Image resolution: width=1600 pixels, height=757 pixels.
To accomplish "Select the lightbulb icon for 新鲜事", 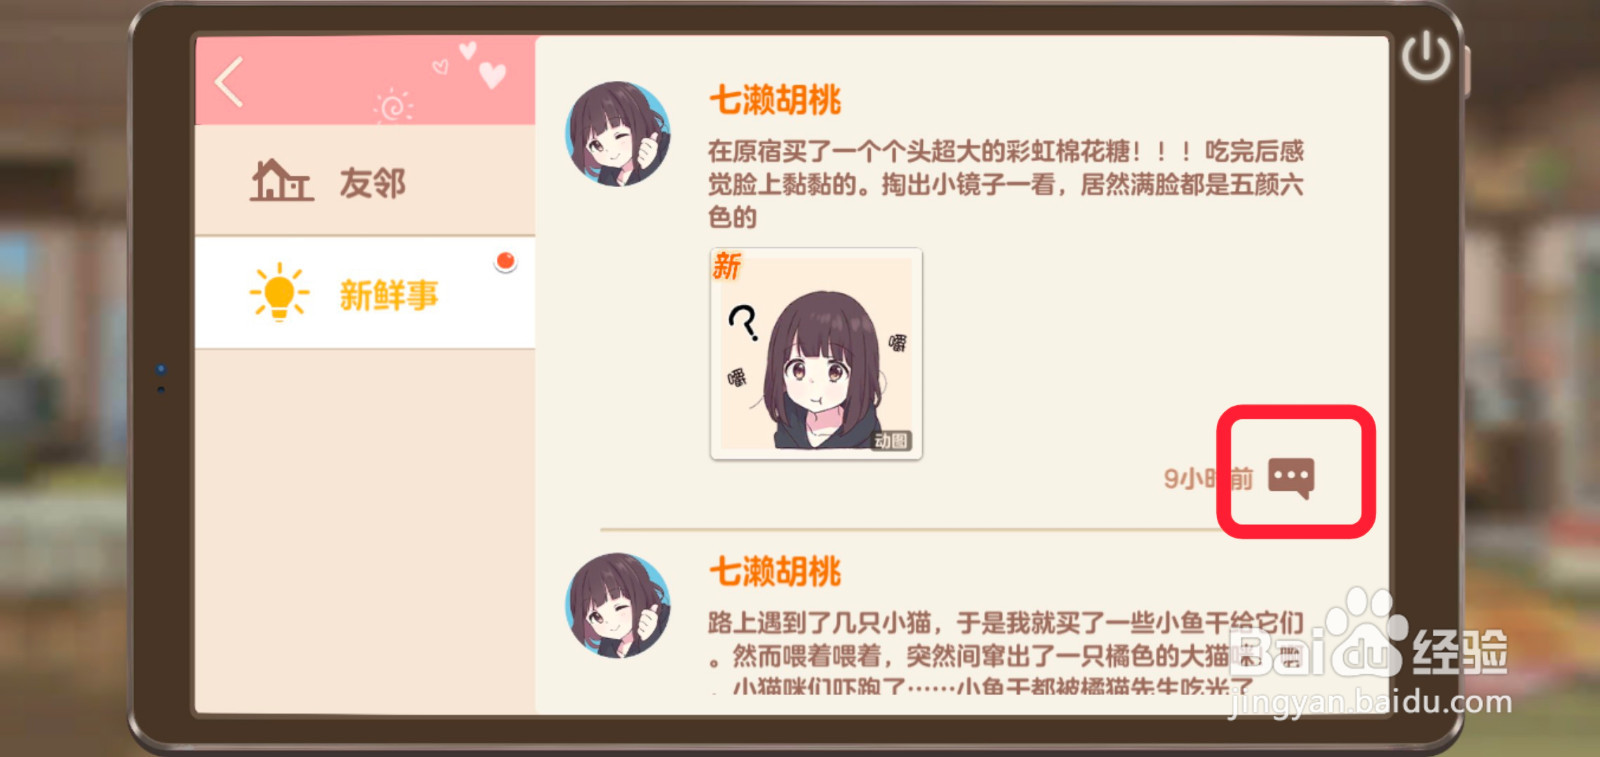I will tap(279, 292).
